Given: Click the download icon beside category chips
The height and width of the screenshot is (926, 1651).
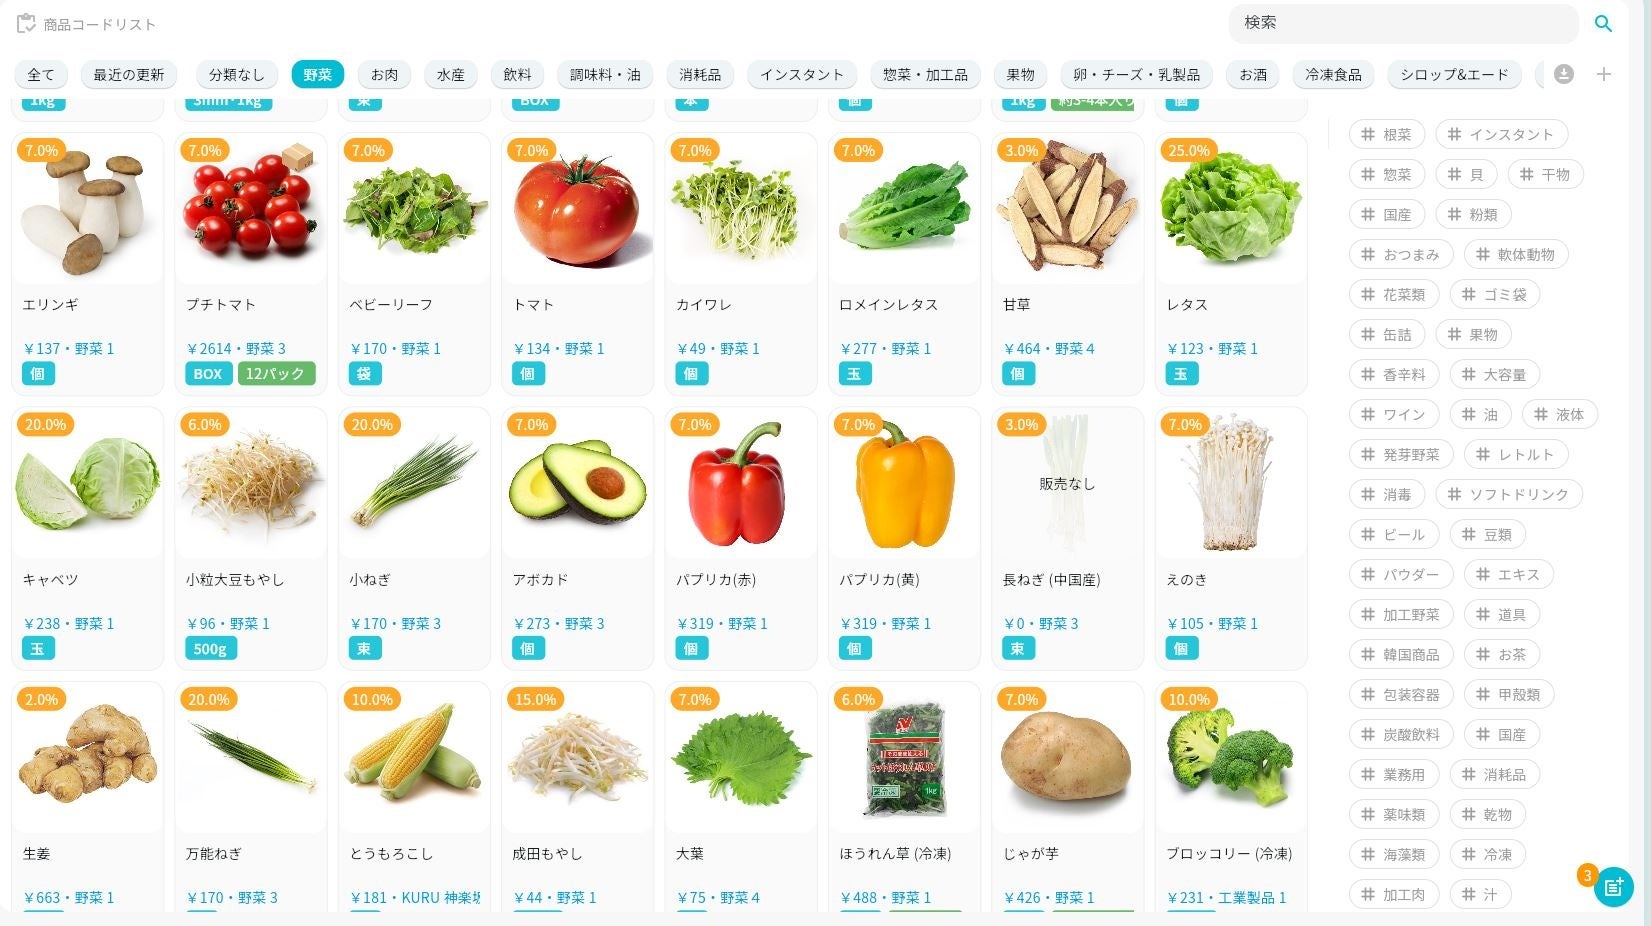Looking at the screenshot, I should coord(1564,74).
